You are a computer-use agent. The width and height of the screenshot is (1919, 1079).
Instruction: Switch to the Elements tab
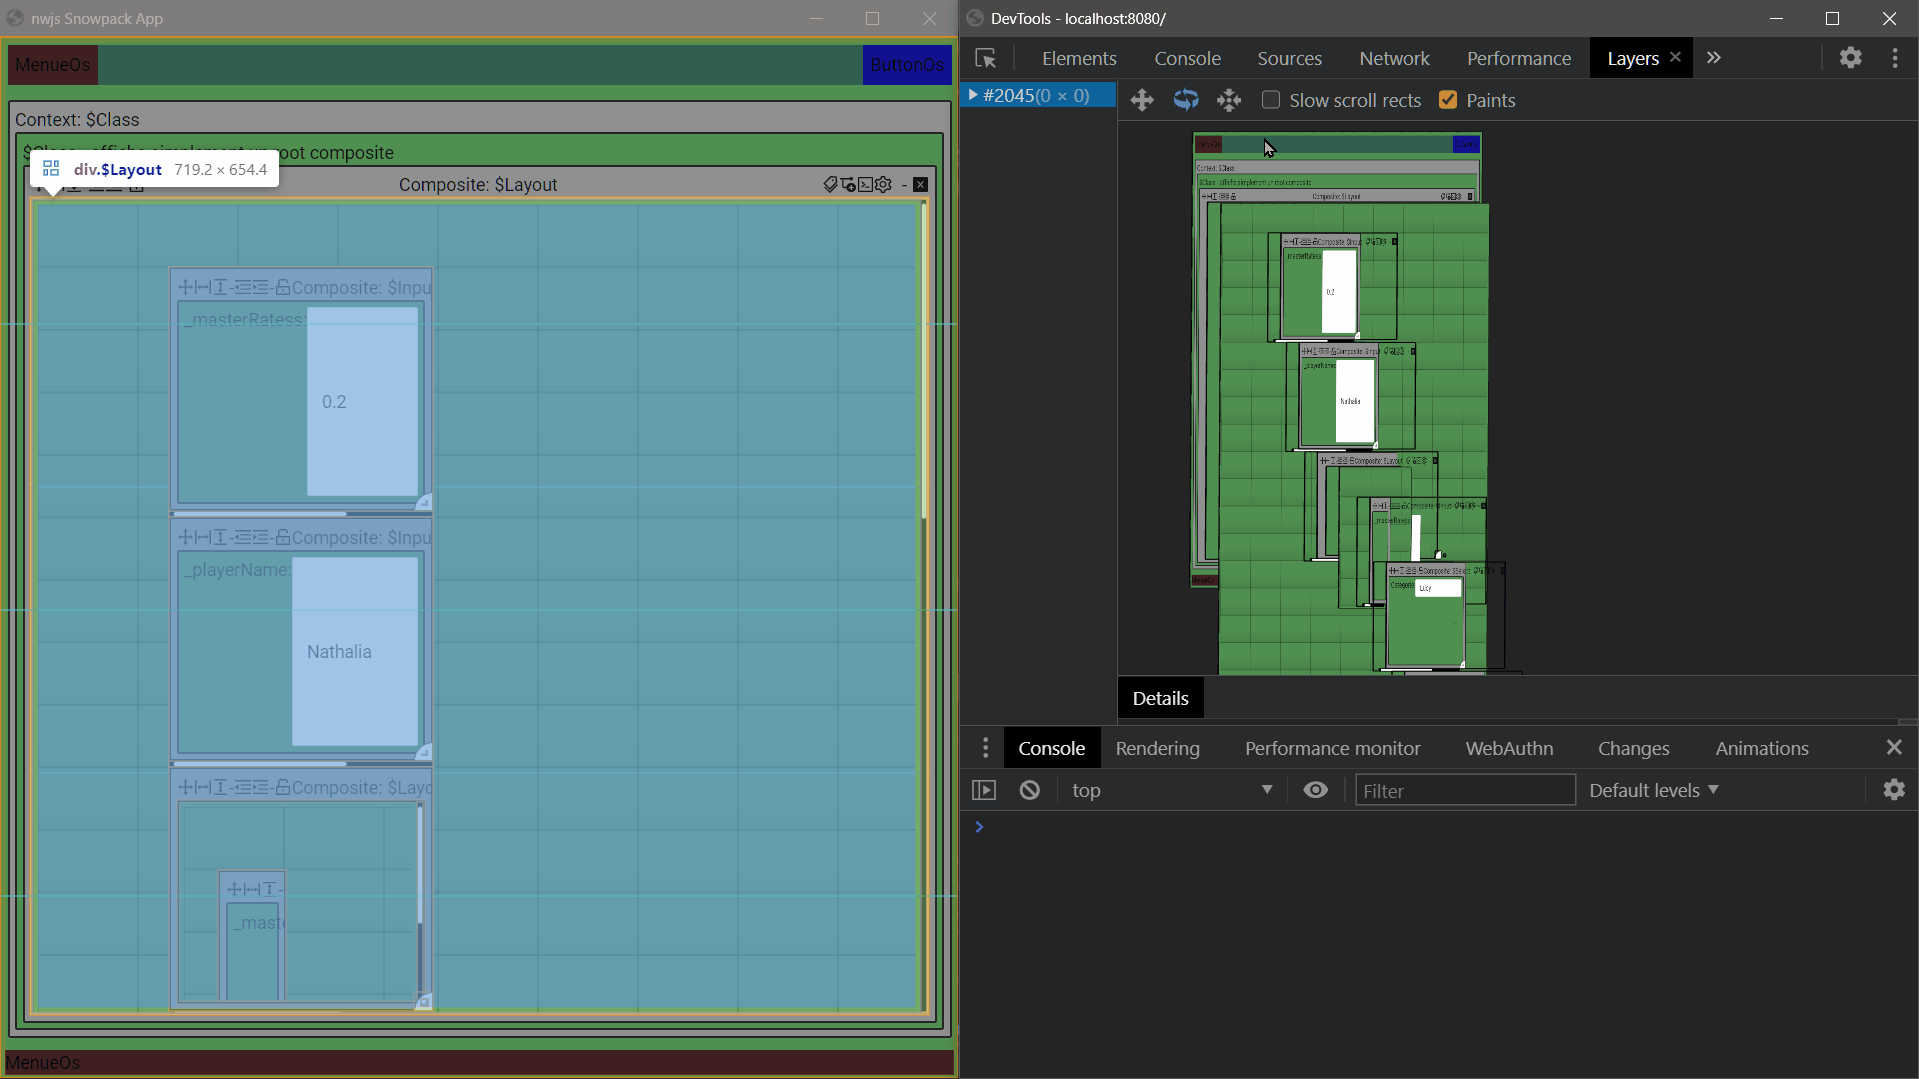(x=1079, y=58)
